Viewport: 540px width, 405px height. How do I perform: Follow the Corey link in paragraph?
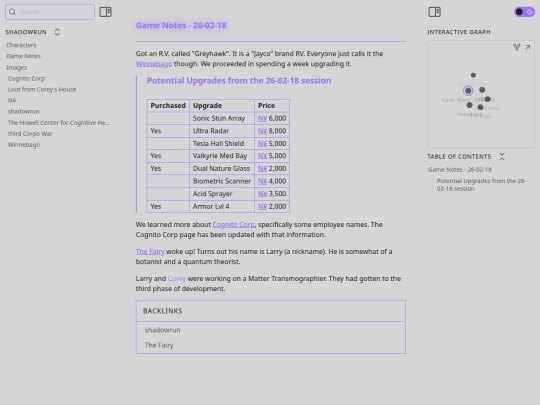[177, 279]
